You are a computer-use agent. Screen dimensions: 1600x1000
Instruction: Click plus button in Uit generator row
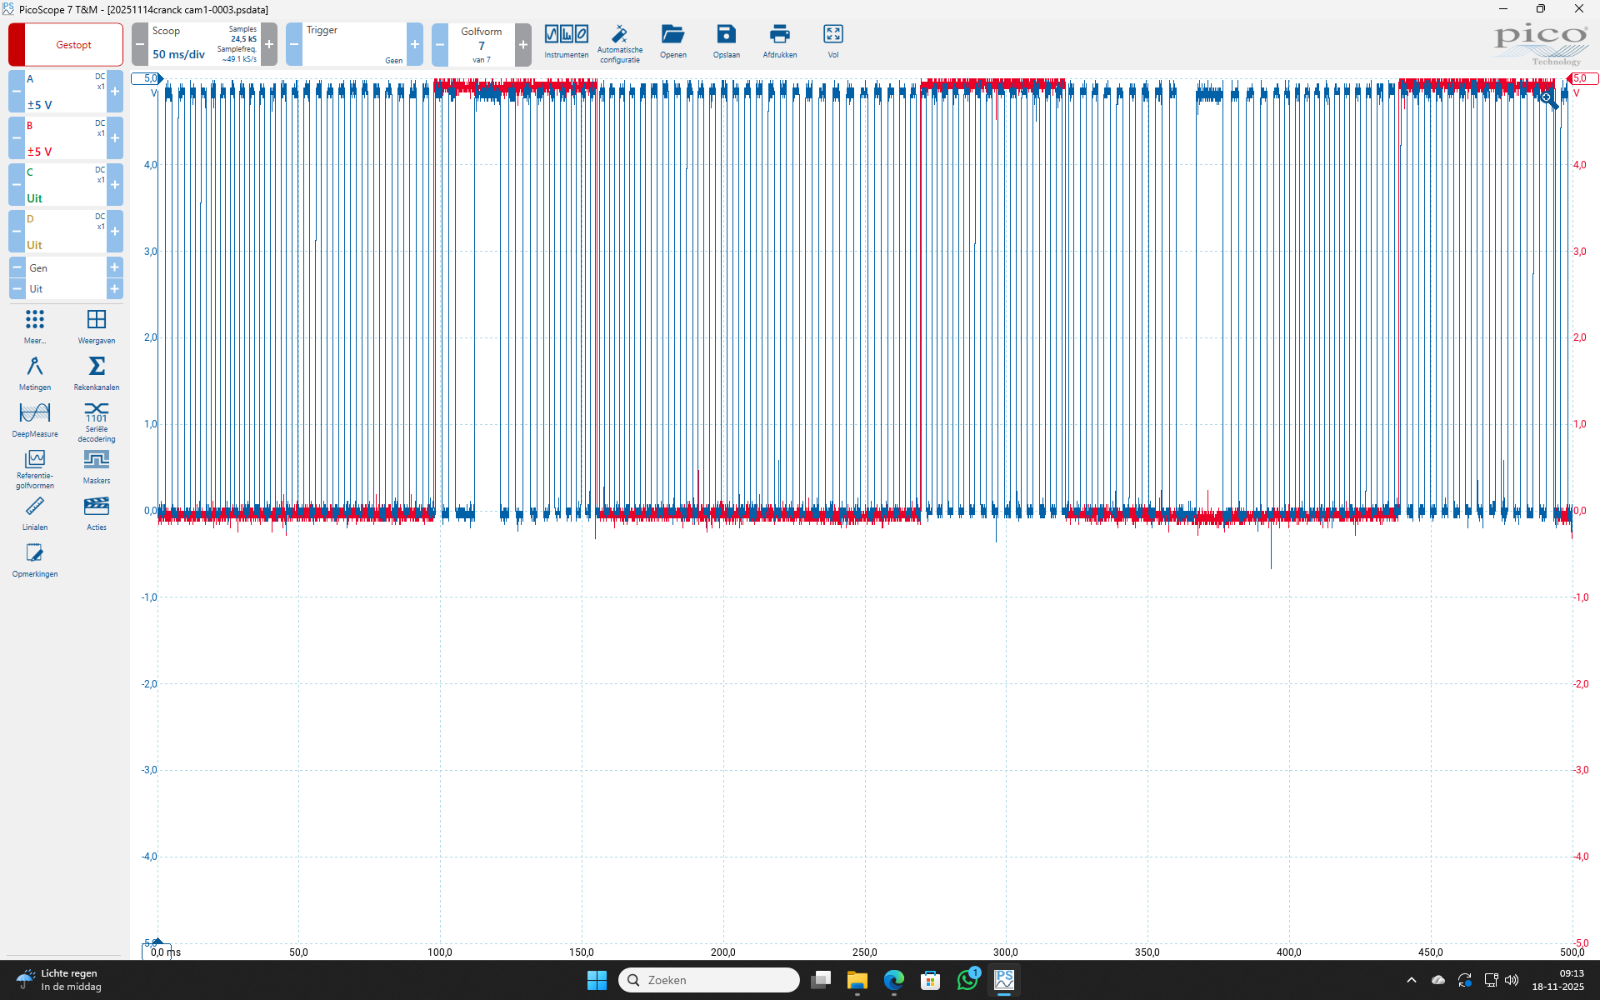pyautogui.click(x=115, y=289)
